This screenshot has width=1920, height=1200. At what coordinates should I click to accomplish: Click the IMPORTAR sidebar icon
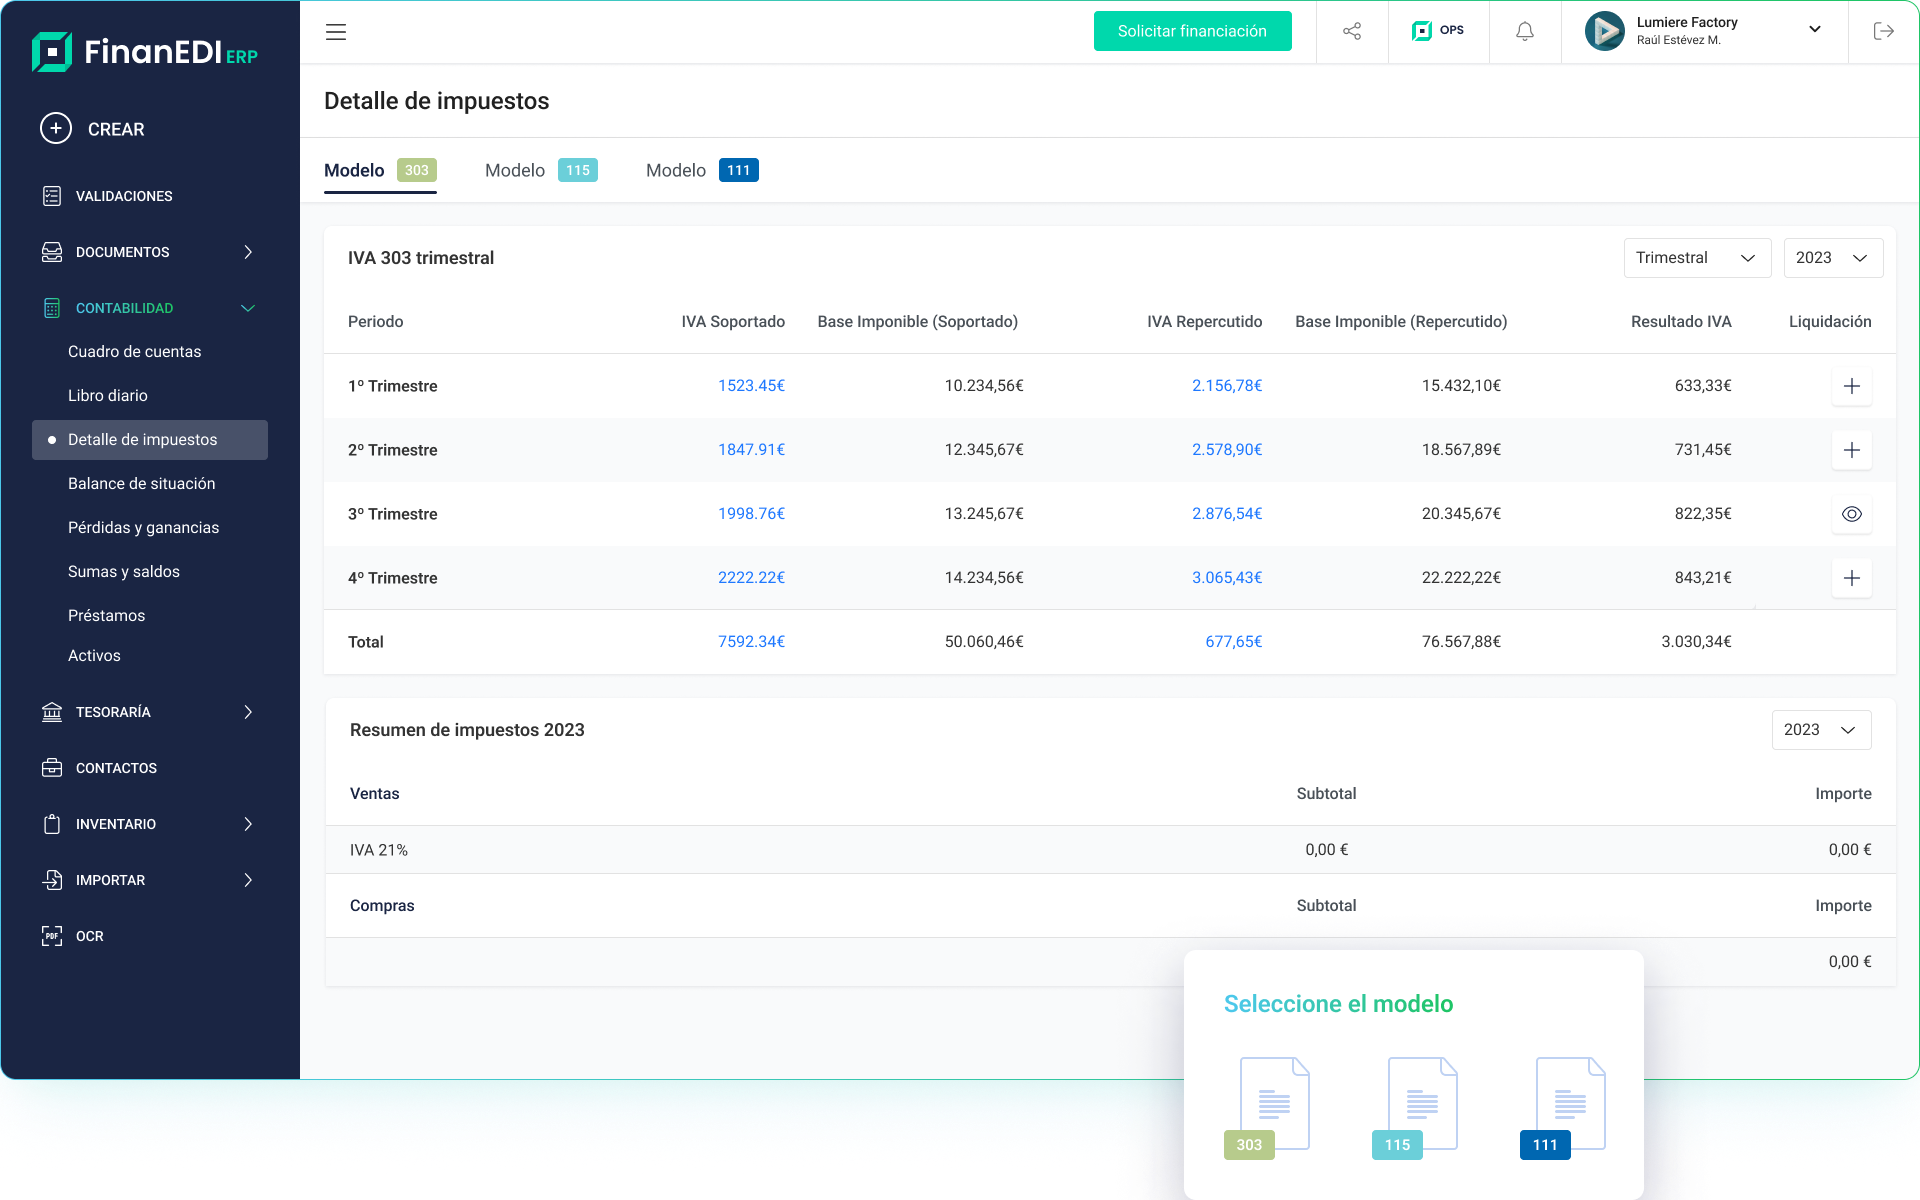click(51, 880)
